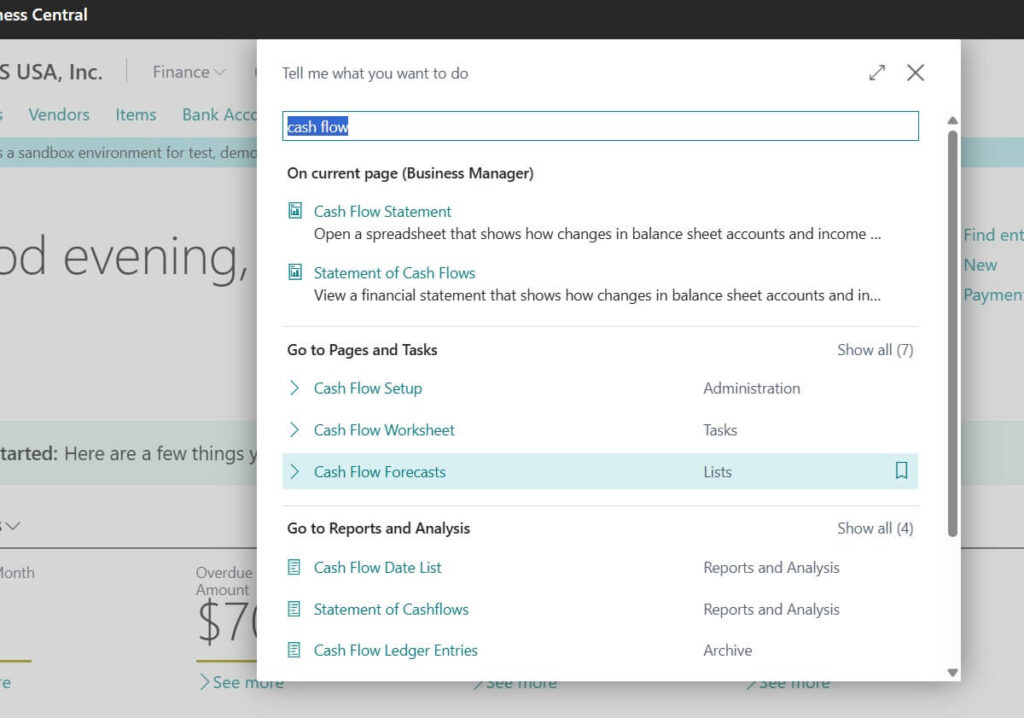Click the document icon beside Cash Flow Date List
The width and height of the screenshot is (1024, 718).
pyautogui.click(x=295, y=567)
